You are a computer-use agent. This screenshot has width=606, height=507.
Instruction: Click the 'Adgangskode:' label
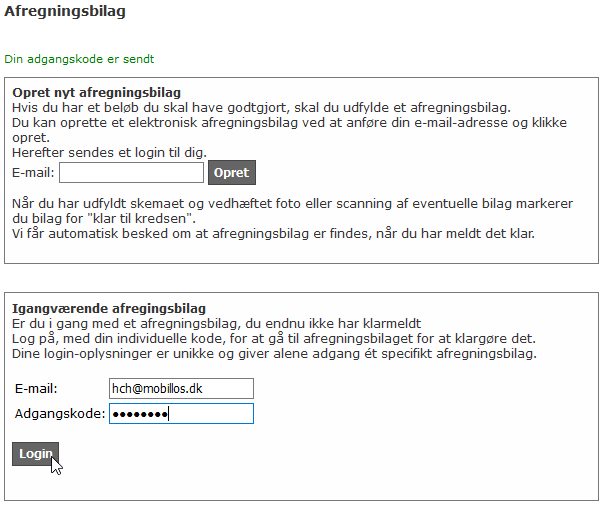[60, 413]
